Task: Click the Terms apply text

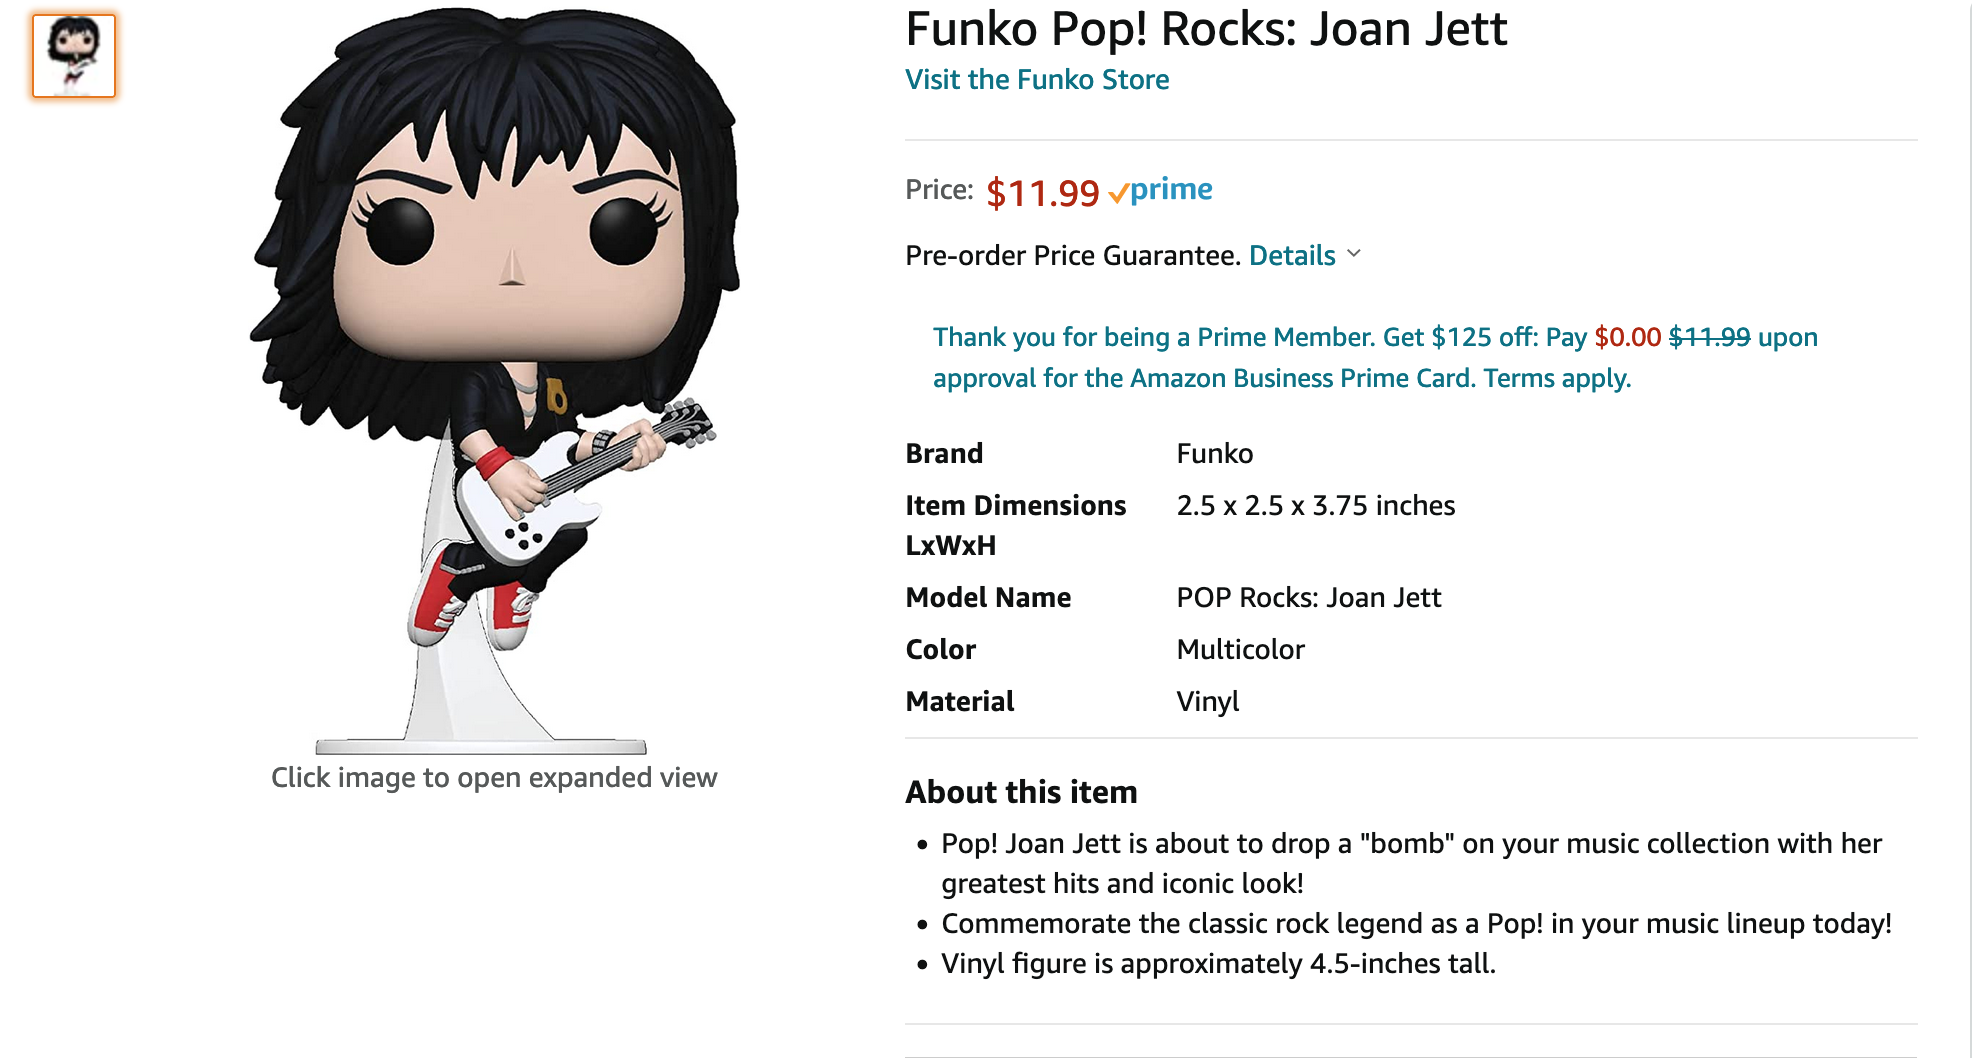Action: (x=1557, y=379)
